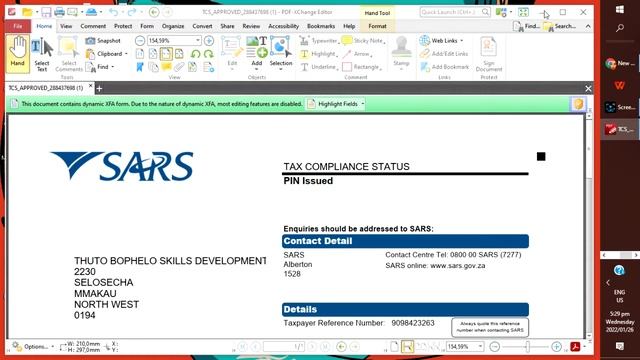Click the Print icon in the quick access toolbar
The width and height of the screenshot is (640, 360).
click(x=59, y=12)
